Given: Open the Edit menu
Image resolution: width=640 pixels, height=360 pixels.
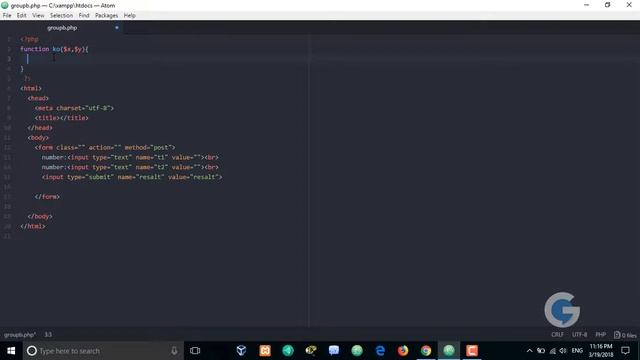Looking at the screenshot, I should [22, 16].
